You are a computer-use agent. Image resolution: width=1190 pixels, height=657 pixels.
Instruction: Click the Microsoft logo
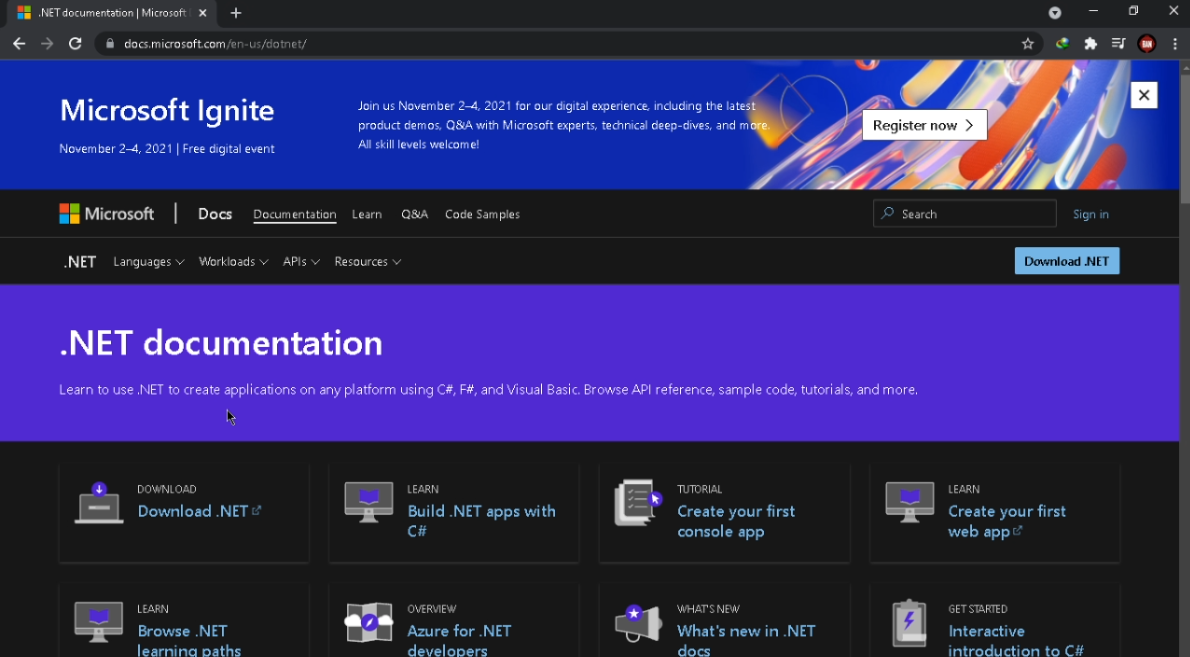coord(107,214)
